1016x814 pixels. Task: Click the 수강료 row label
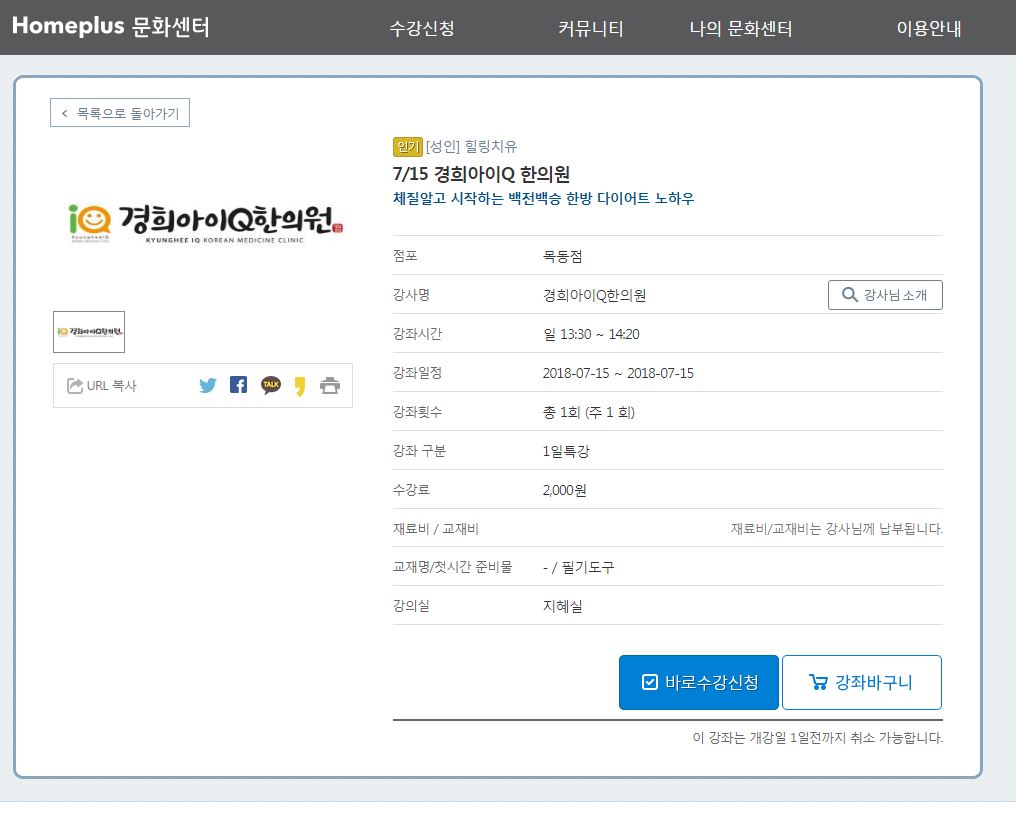[411, 489]
